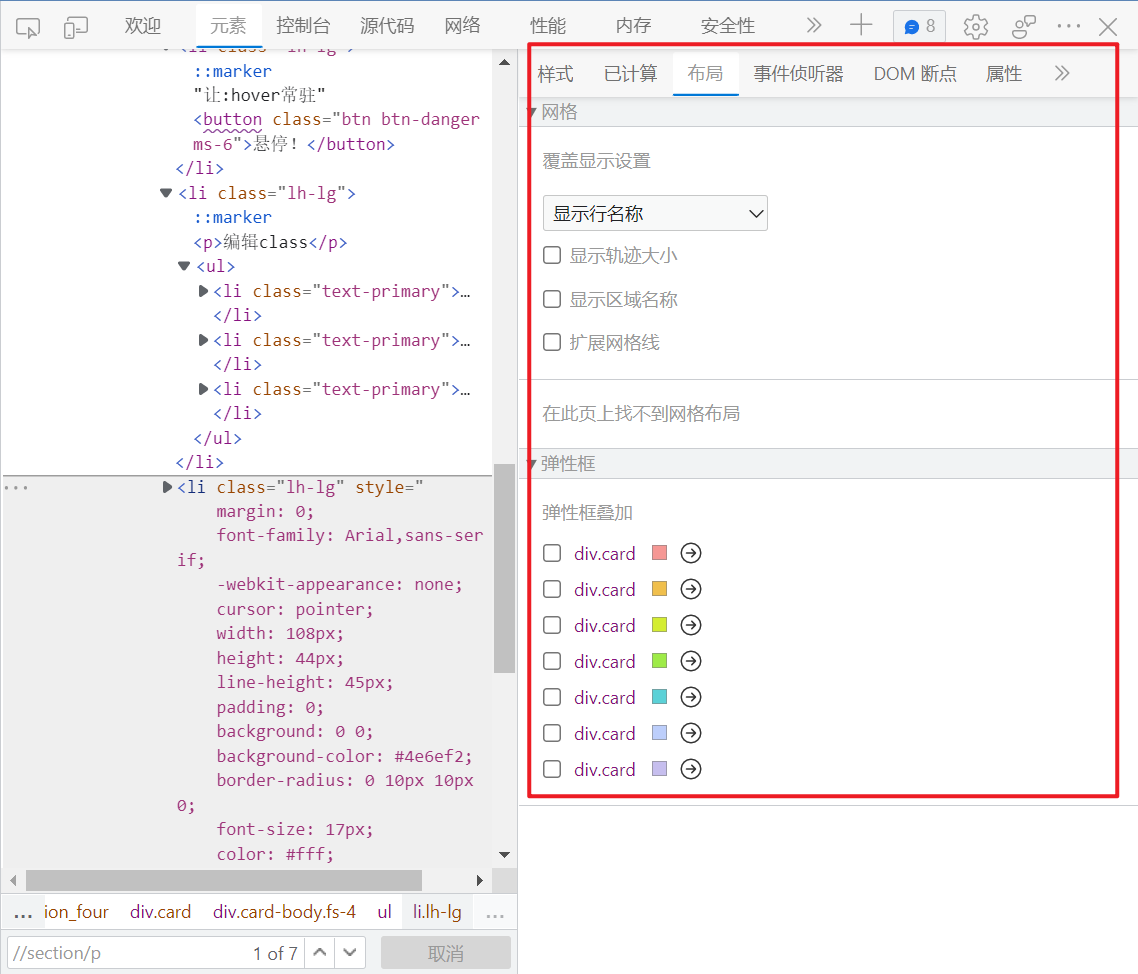This screenshot has width=1138, height=974.
Task: Click the //section/p search field
Action: (125, 953)
